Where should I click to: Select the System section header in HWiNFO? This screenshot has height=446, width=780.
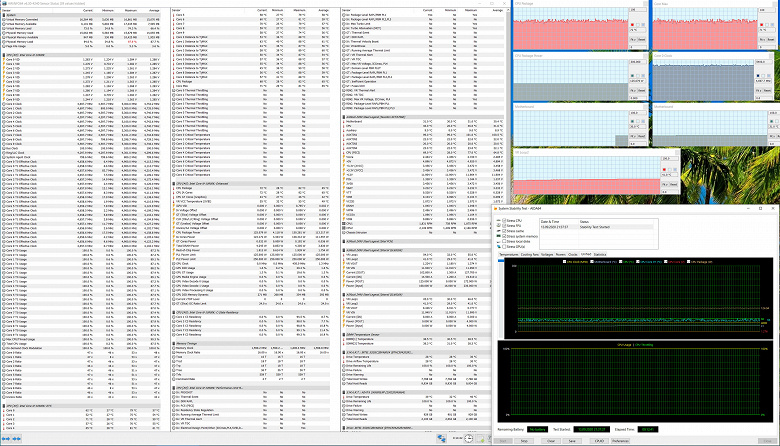[x=81, y=15]
